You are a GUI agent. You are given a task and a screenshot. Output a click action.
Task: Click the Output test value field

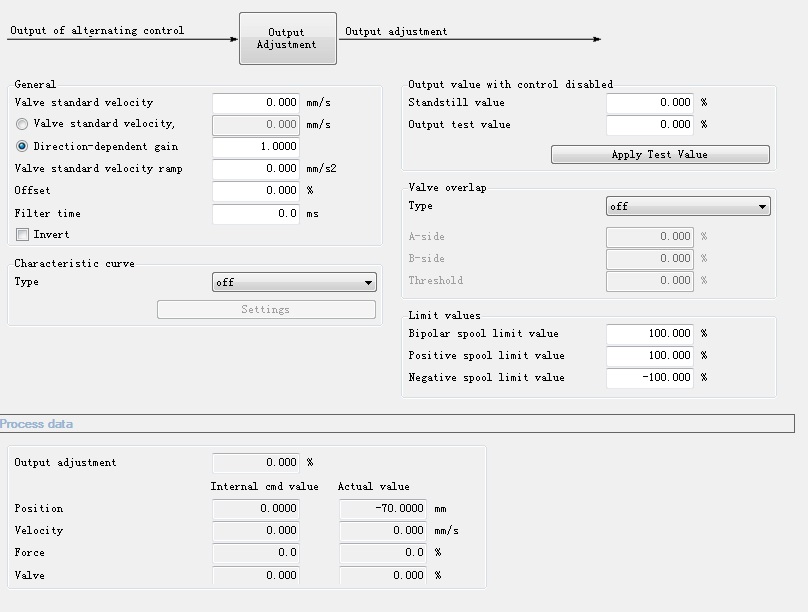(650, 125)
